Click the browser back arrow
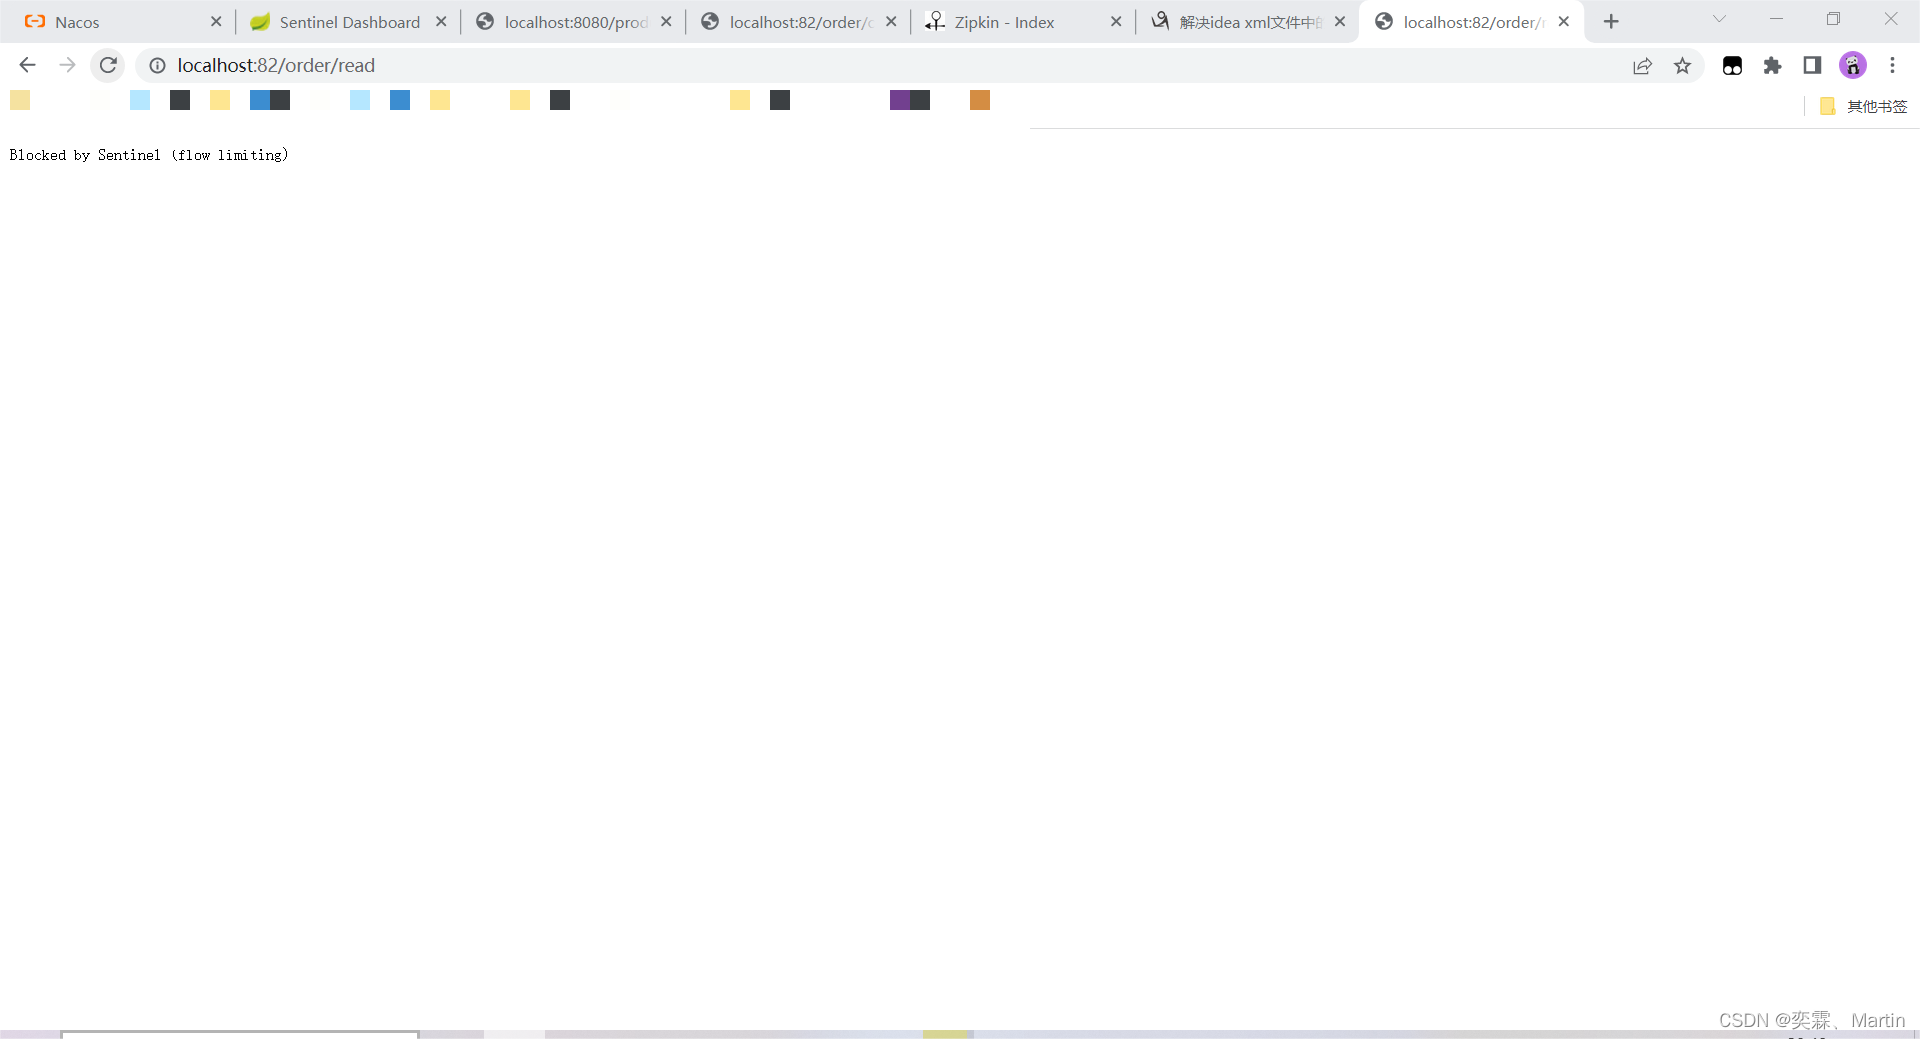Screen dimensions: 1920x1039 [x=27, y=65]
